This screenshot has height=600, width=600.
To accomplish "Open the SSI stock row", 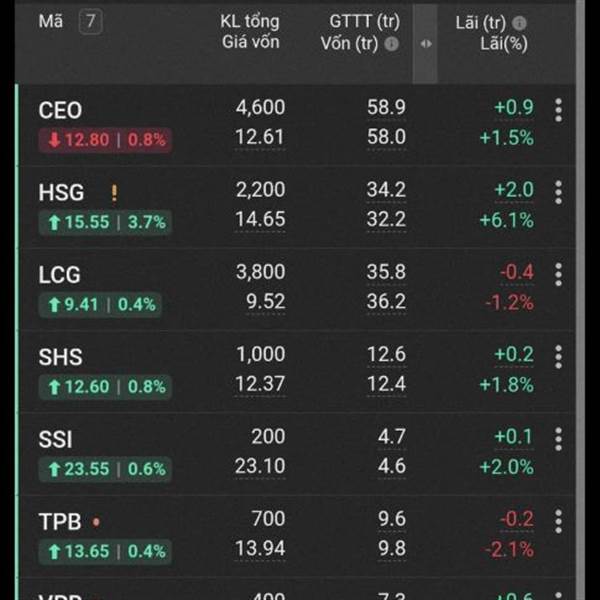I will pyautogui.click(x=295, y=453).
